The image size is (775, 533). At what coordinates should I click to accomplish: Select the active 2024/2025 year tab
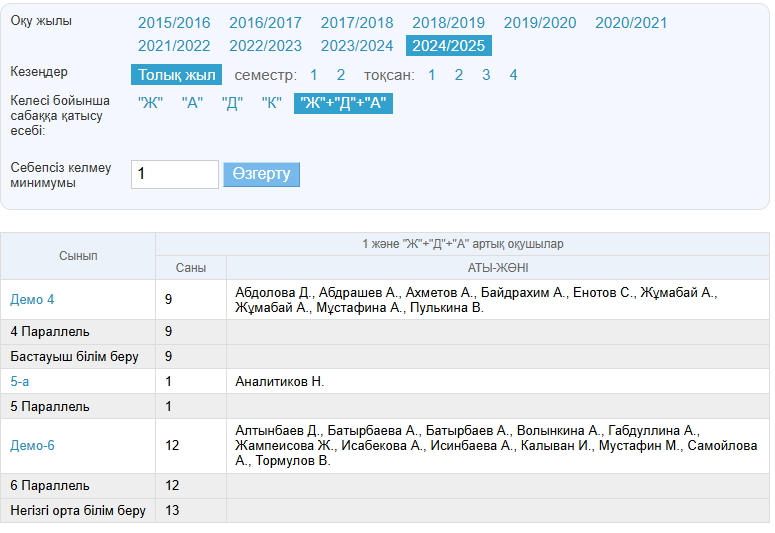click(448, 46)
